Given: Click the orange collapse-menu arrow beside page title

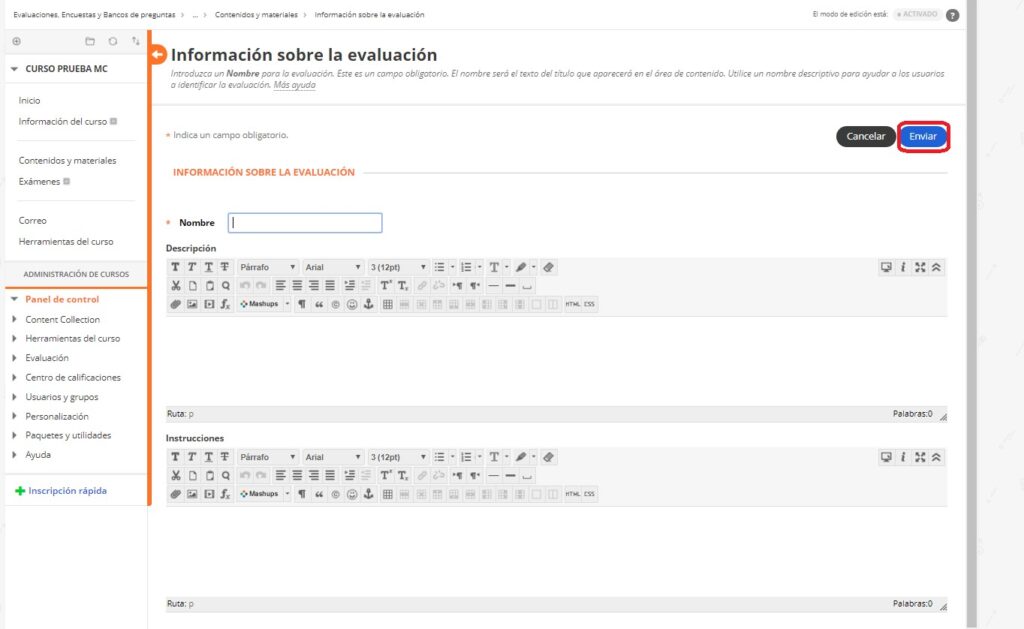Looking at the screenshot, I should coord(157,55).
